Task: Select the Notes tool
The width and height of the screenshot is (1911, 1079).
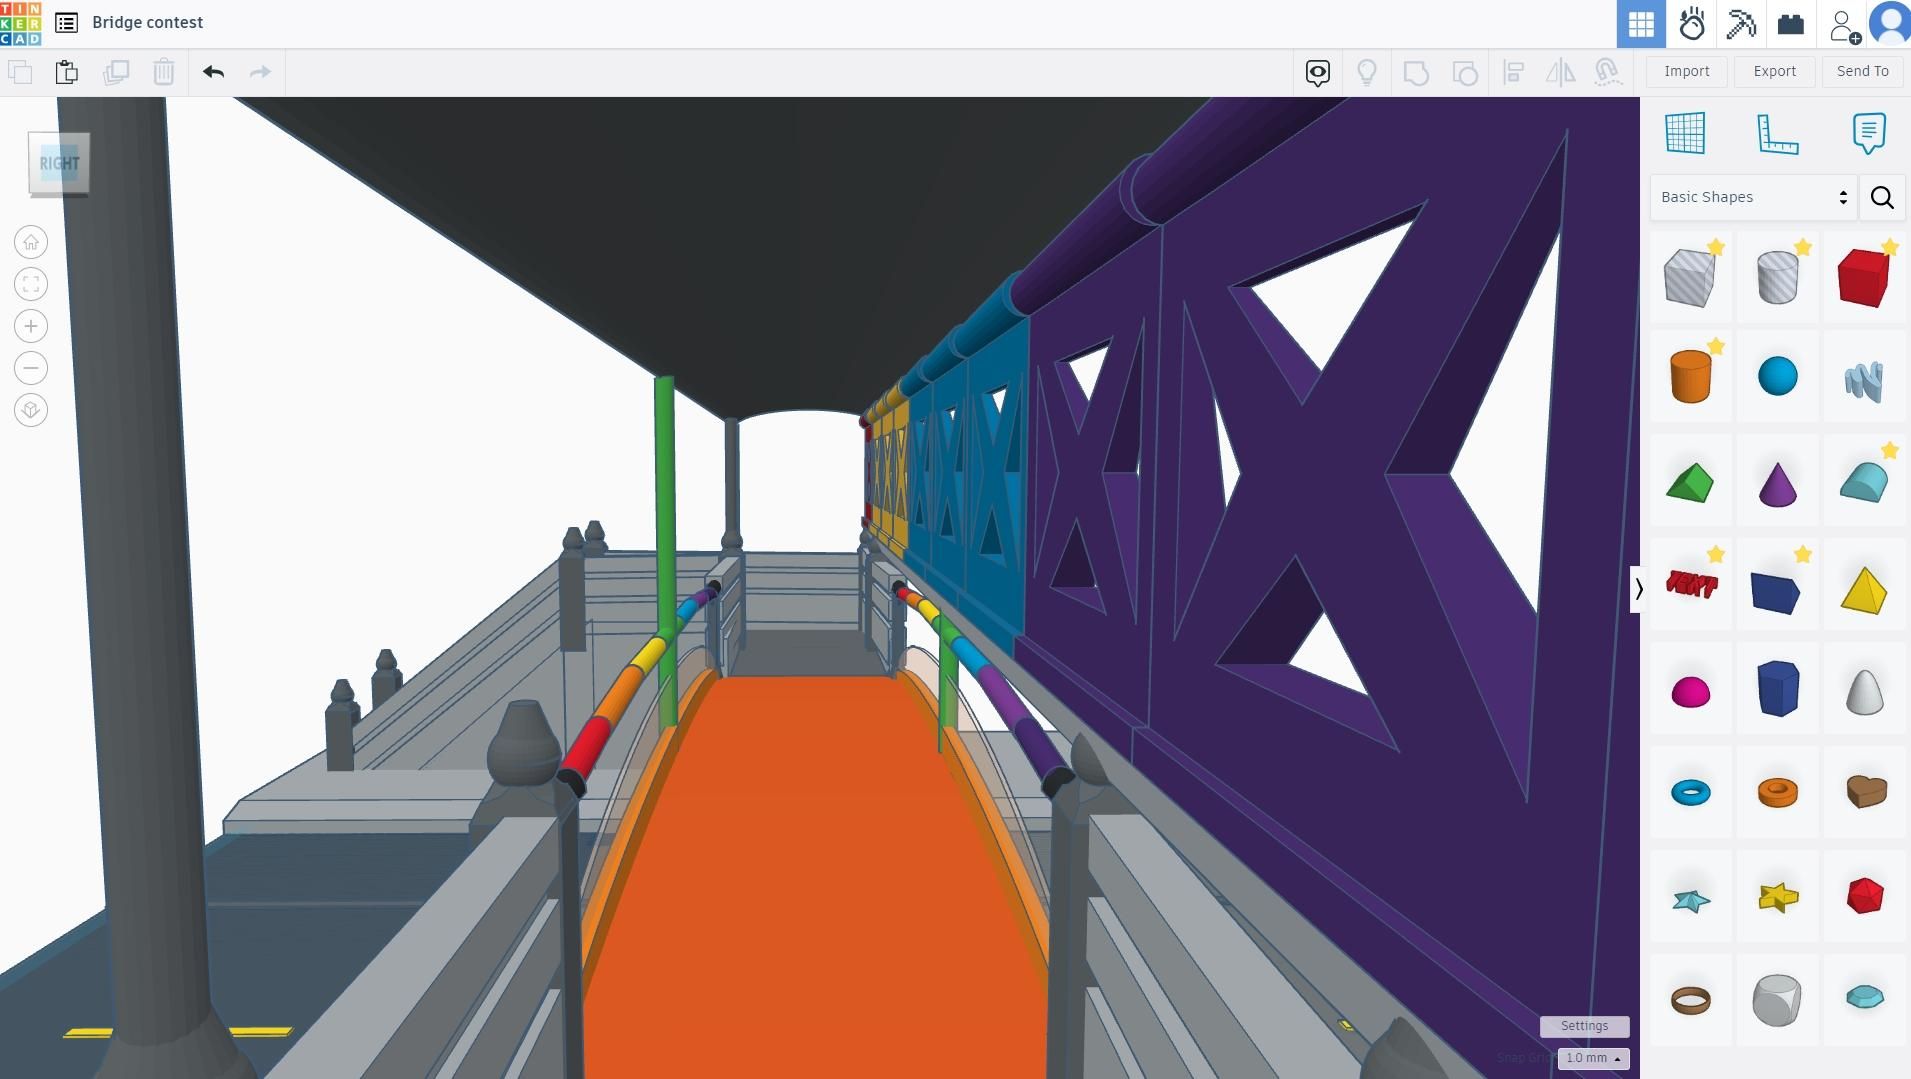Action: point(1869,133)
